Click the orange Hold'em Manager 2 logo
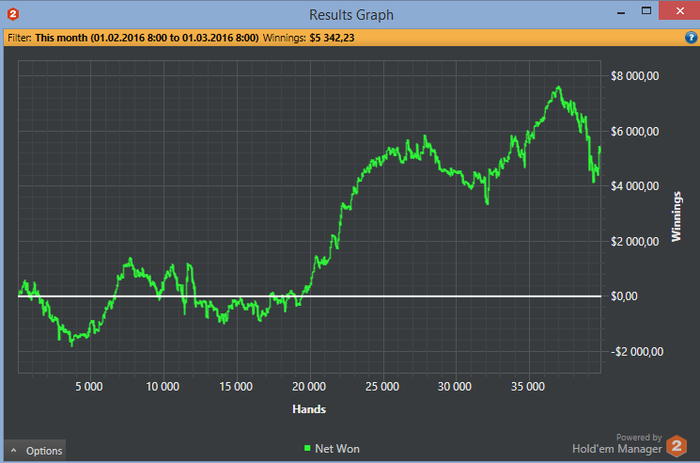The height and width of the screenshot is (463, 700). point(676,446)
